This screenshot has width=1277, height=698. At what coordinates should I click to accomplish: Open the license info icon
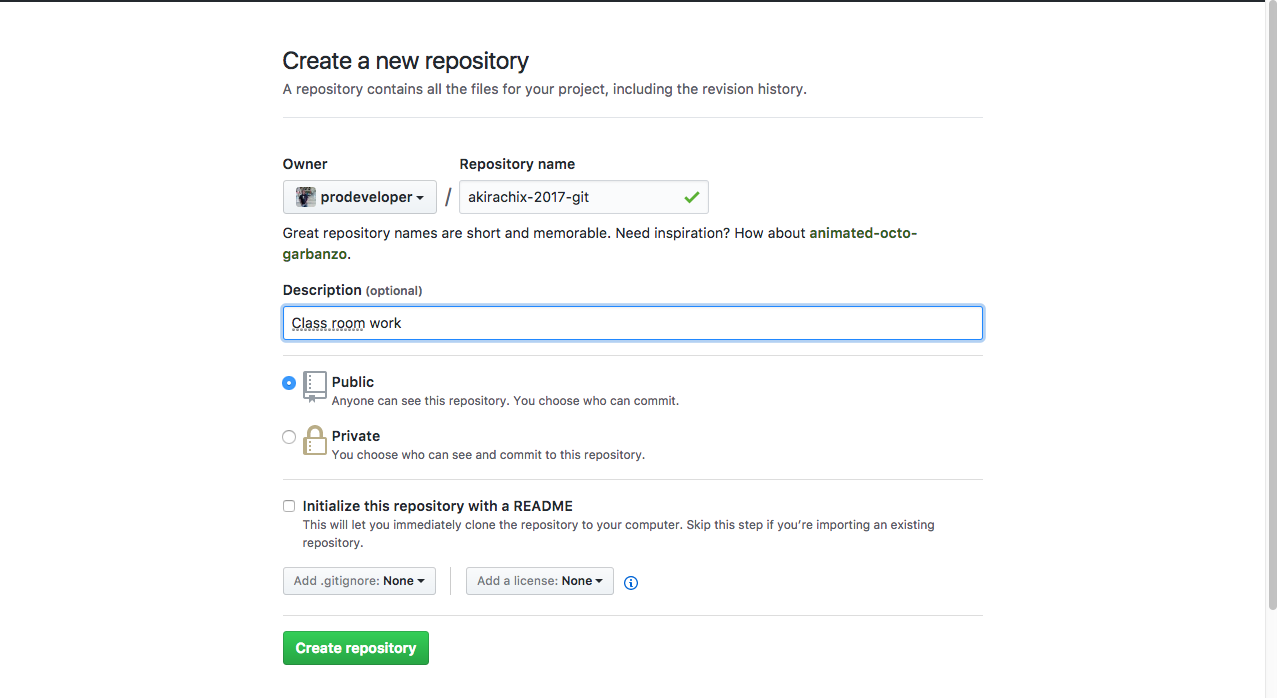click(x=631, y=582)
